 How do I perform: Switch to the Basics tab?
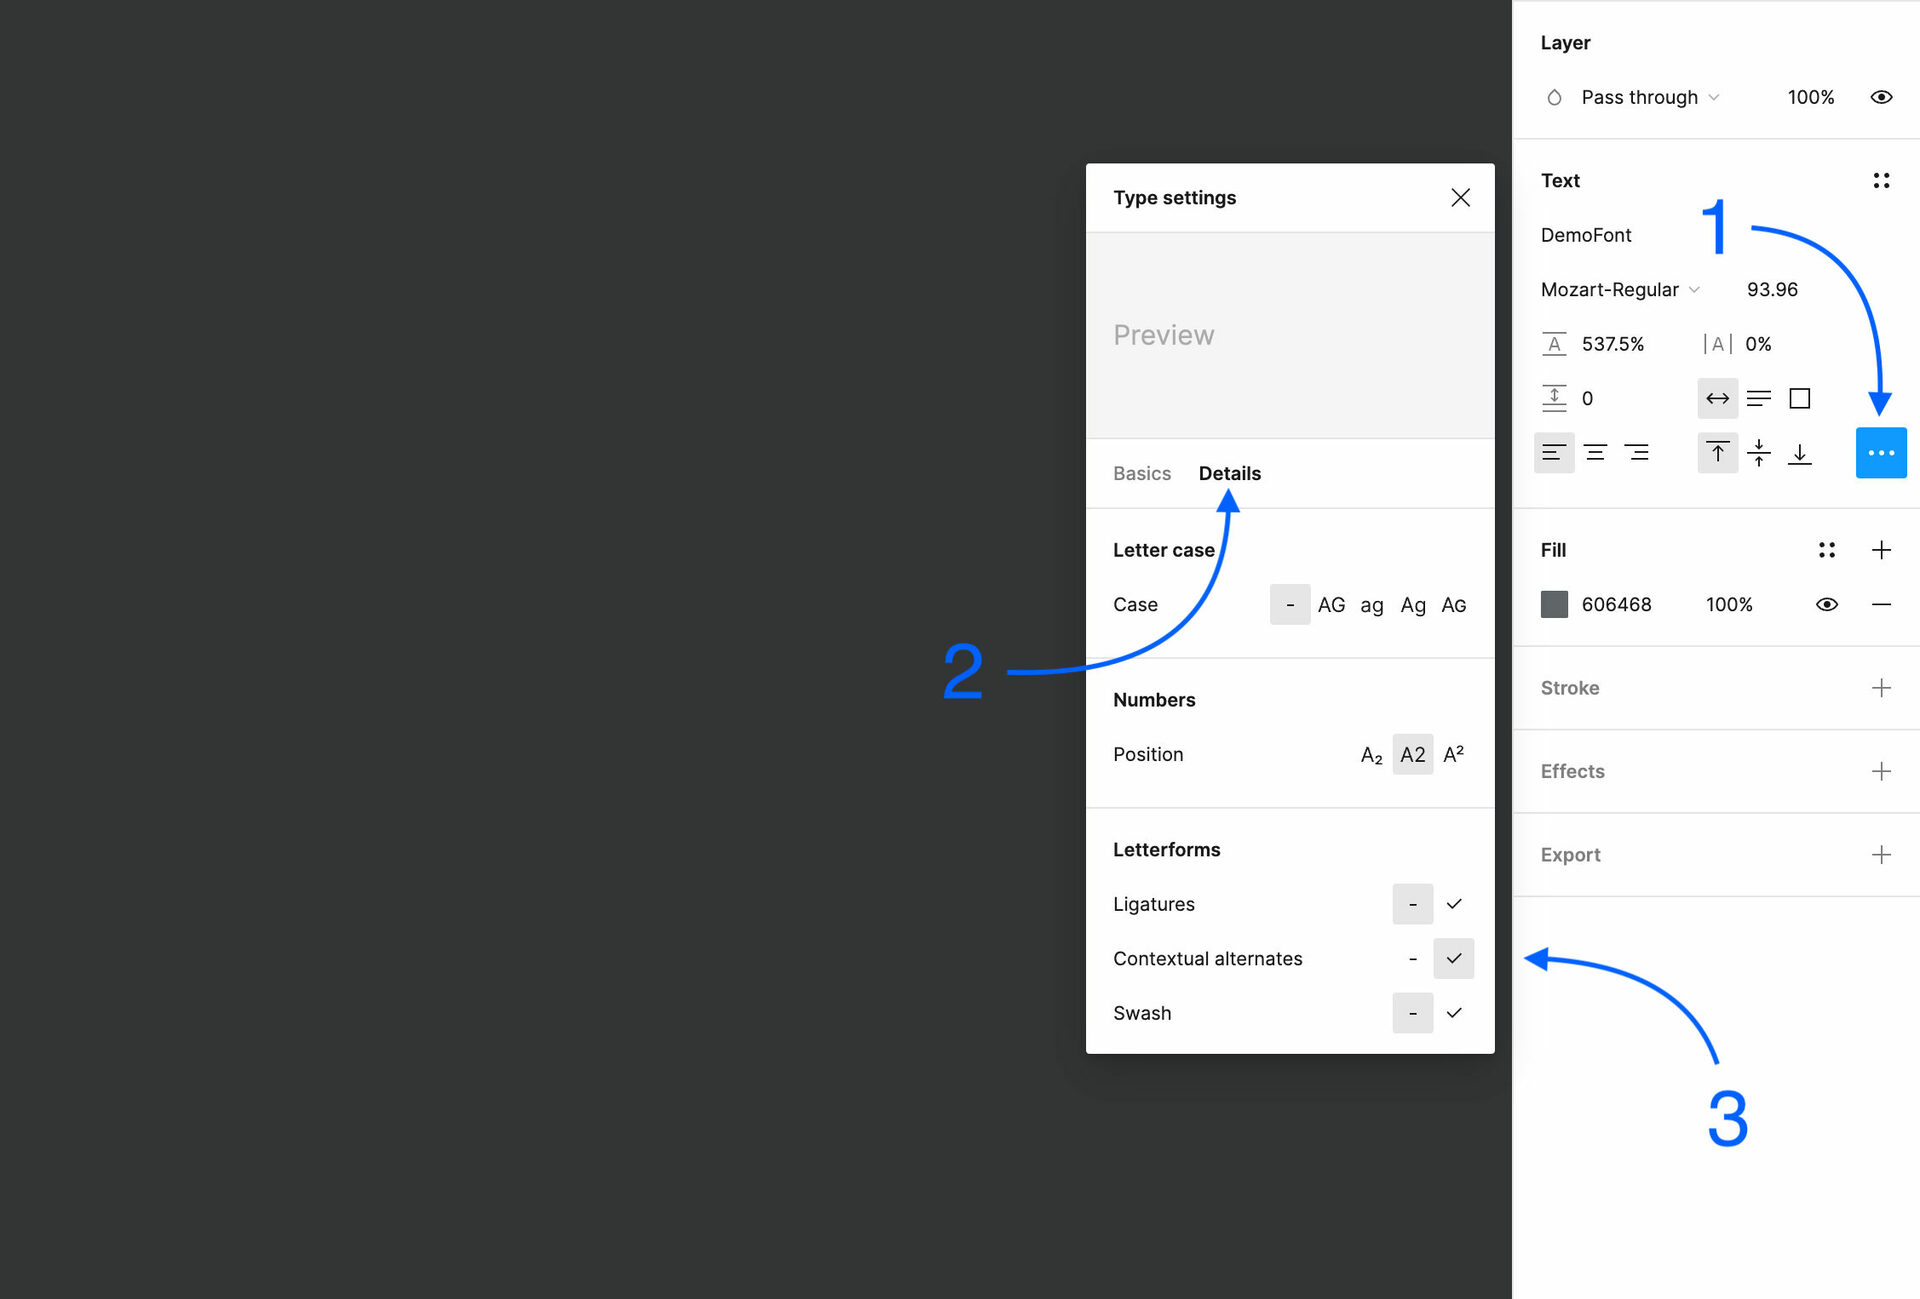(x=1141, y=474)
